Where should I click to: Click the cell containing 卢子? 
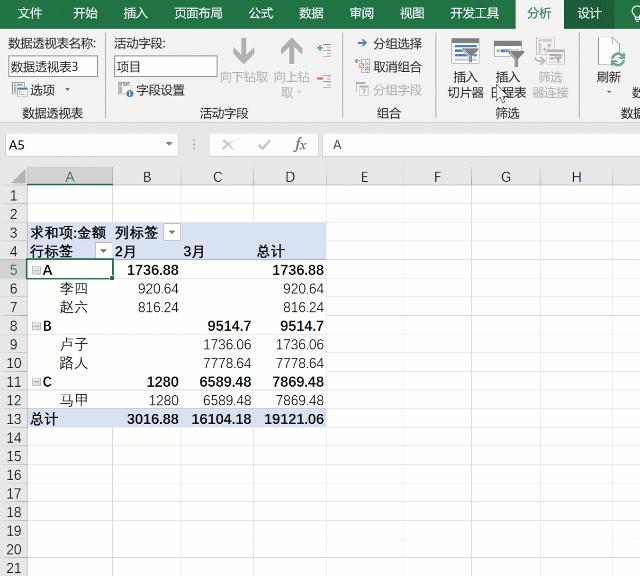pyautogui.click(x=70, y=344)
